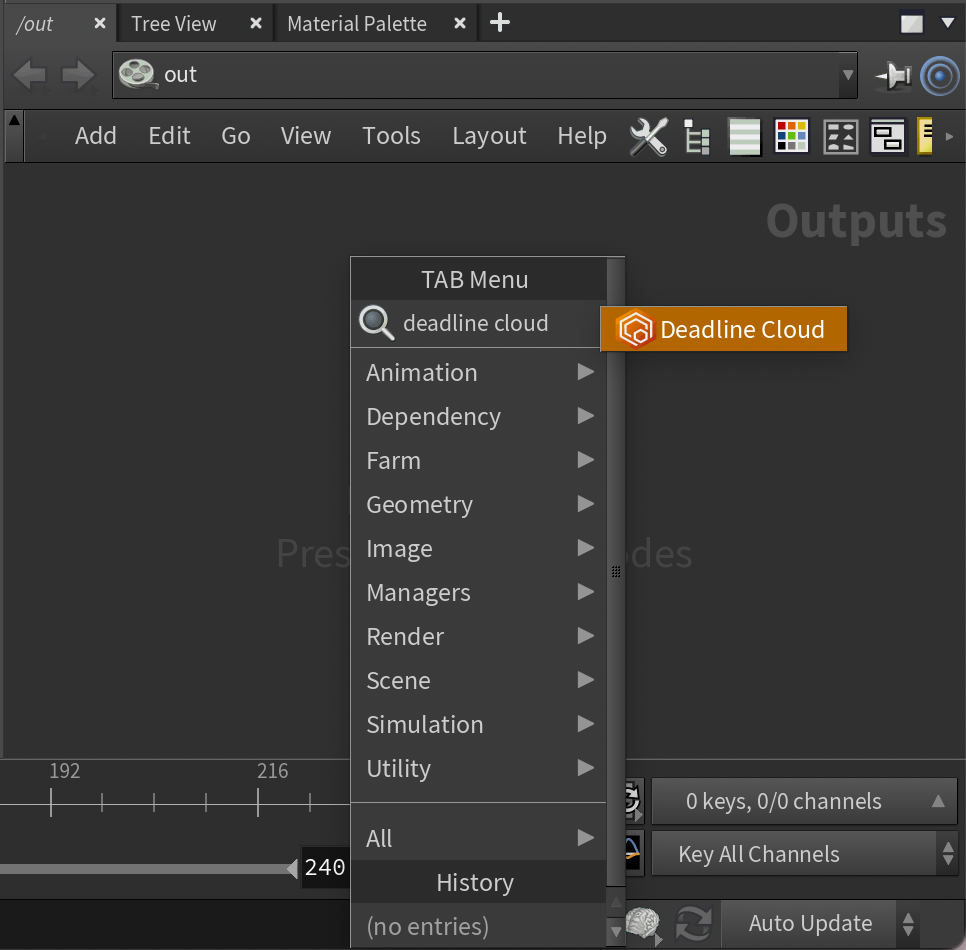Open the Key All Channels options spinner
966x950 pixels.
pos(946,853)
